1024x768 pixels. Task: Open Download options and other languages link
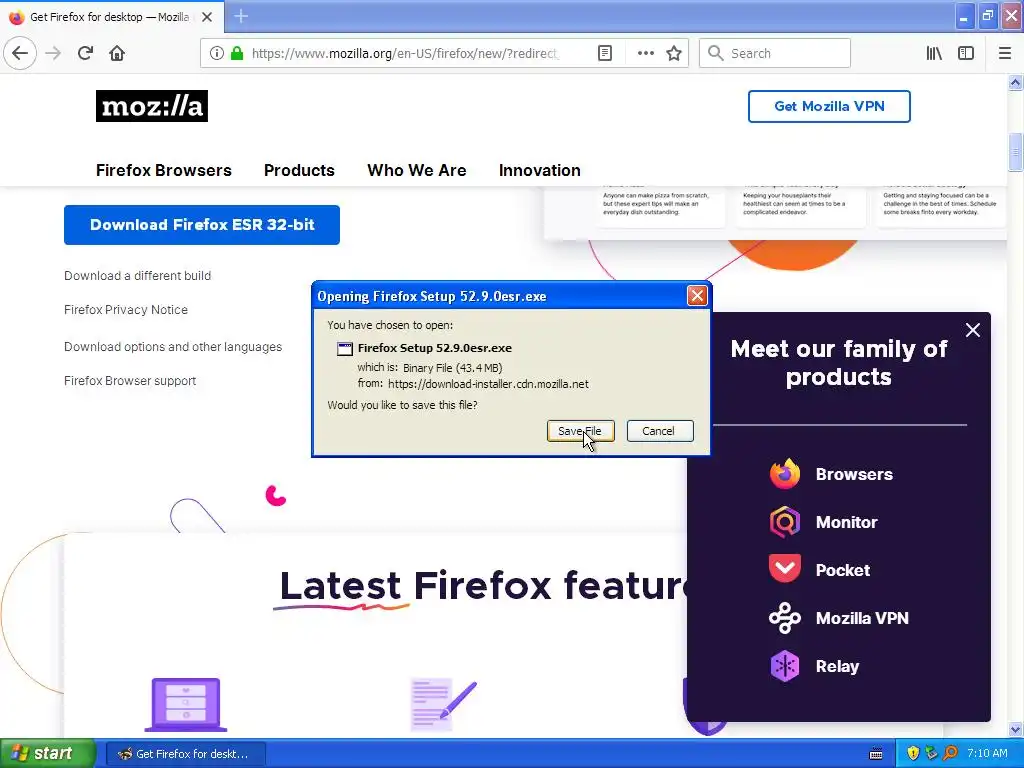[x=173, y=347]
